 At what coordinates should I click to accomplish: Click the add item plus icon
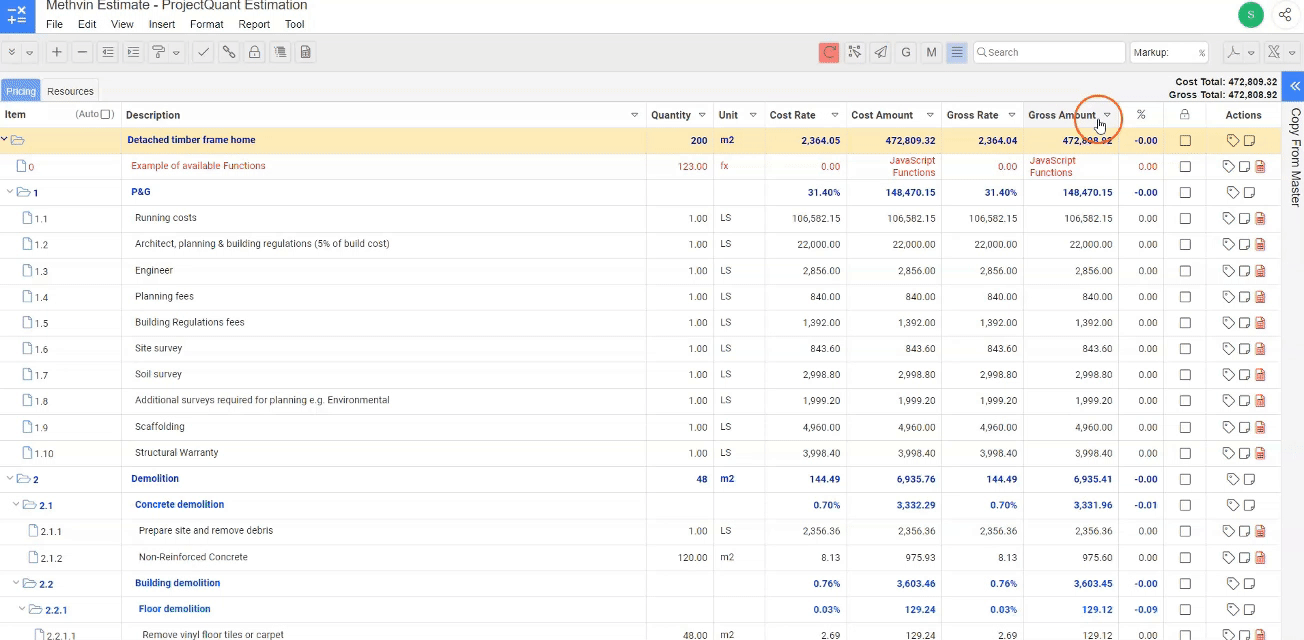(57, 53)
